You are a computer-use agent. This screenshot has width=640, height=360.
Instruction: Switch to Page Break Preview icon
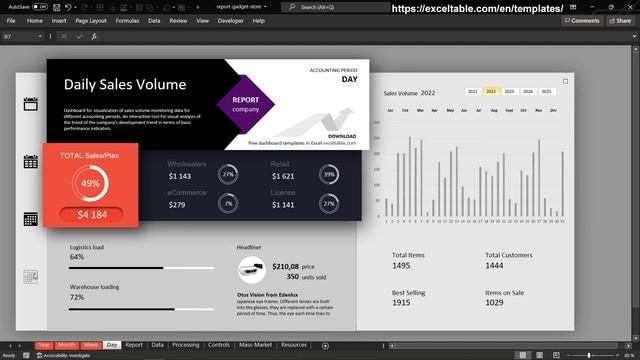coord(556,355)
